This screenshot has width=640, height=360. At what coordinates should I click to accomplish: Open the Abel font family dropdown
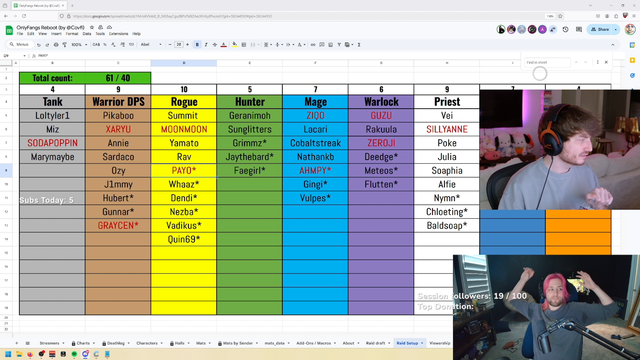(151, 44)
